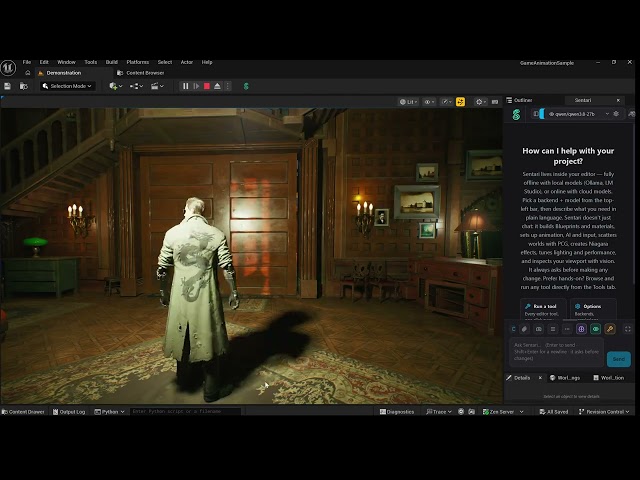The image size is (640, 480).
Task: Open the add content dropdown with plus icon
Action: tap(116, 86)
